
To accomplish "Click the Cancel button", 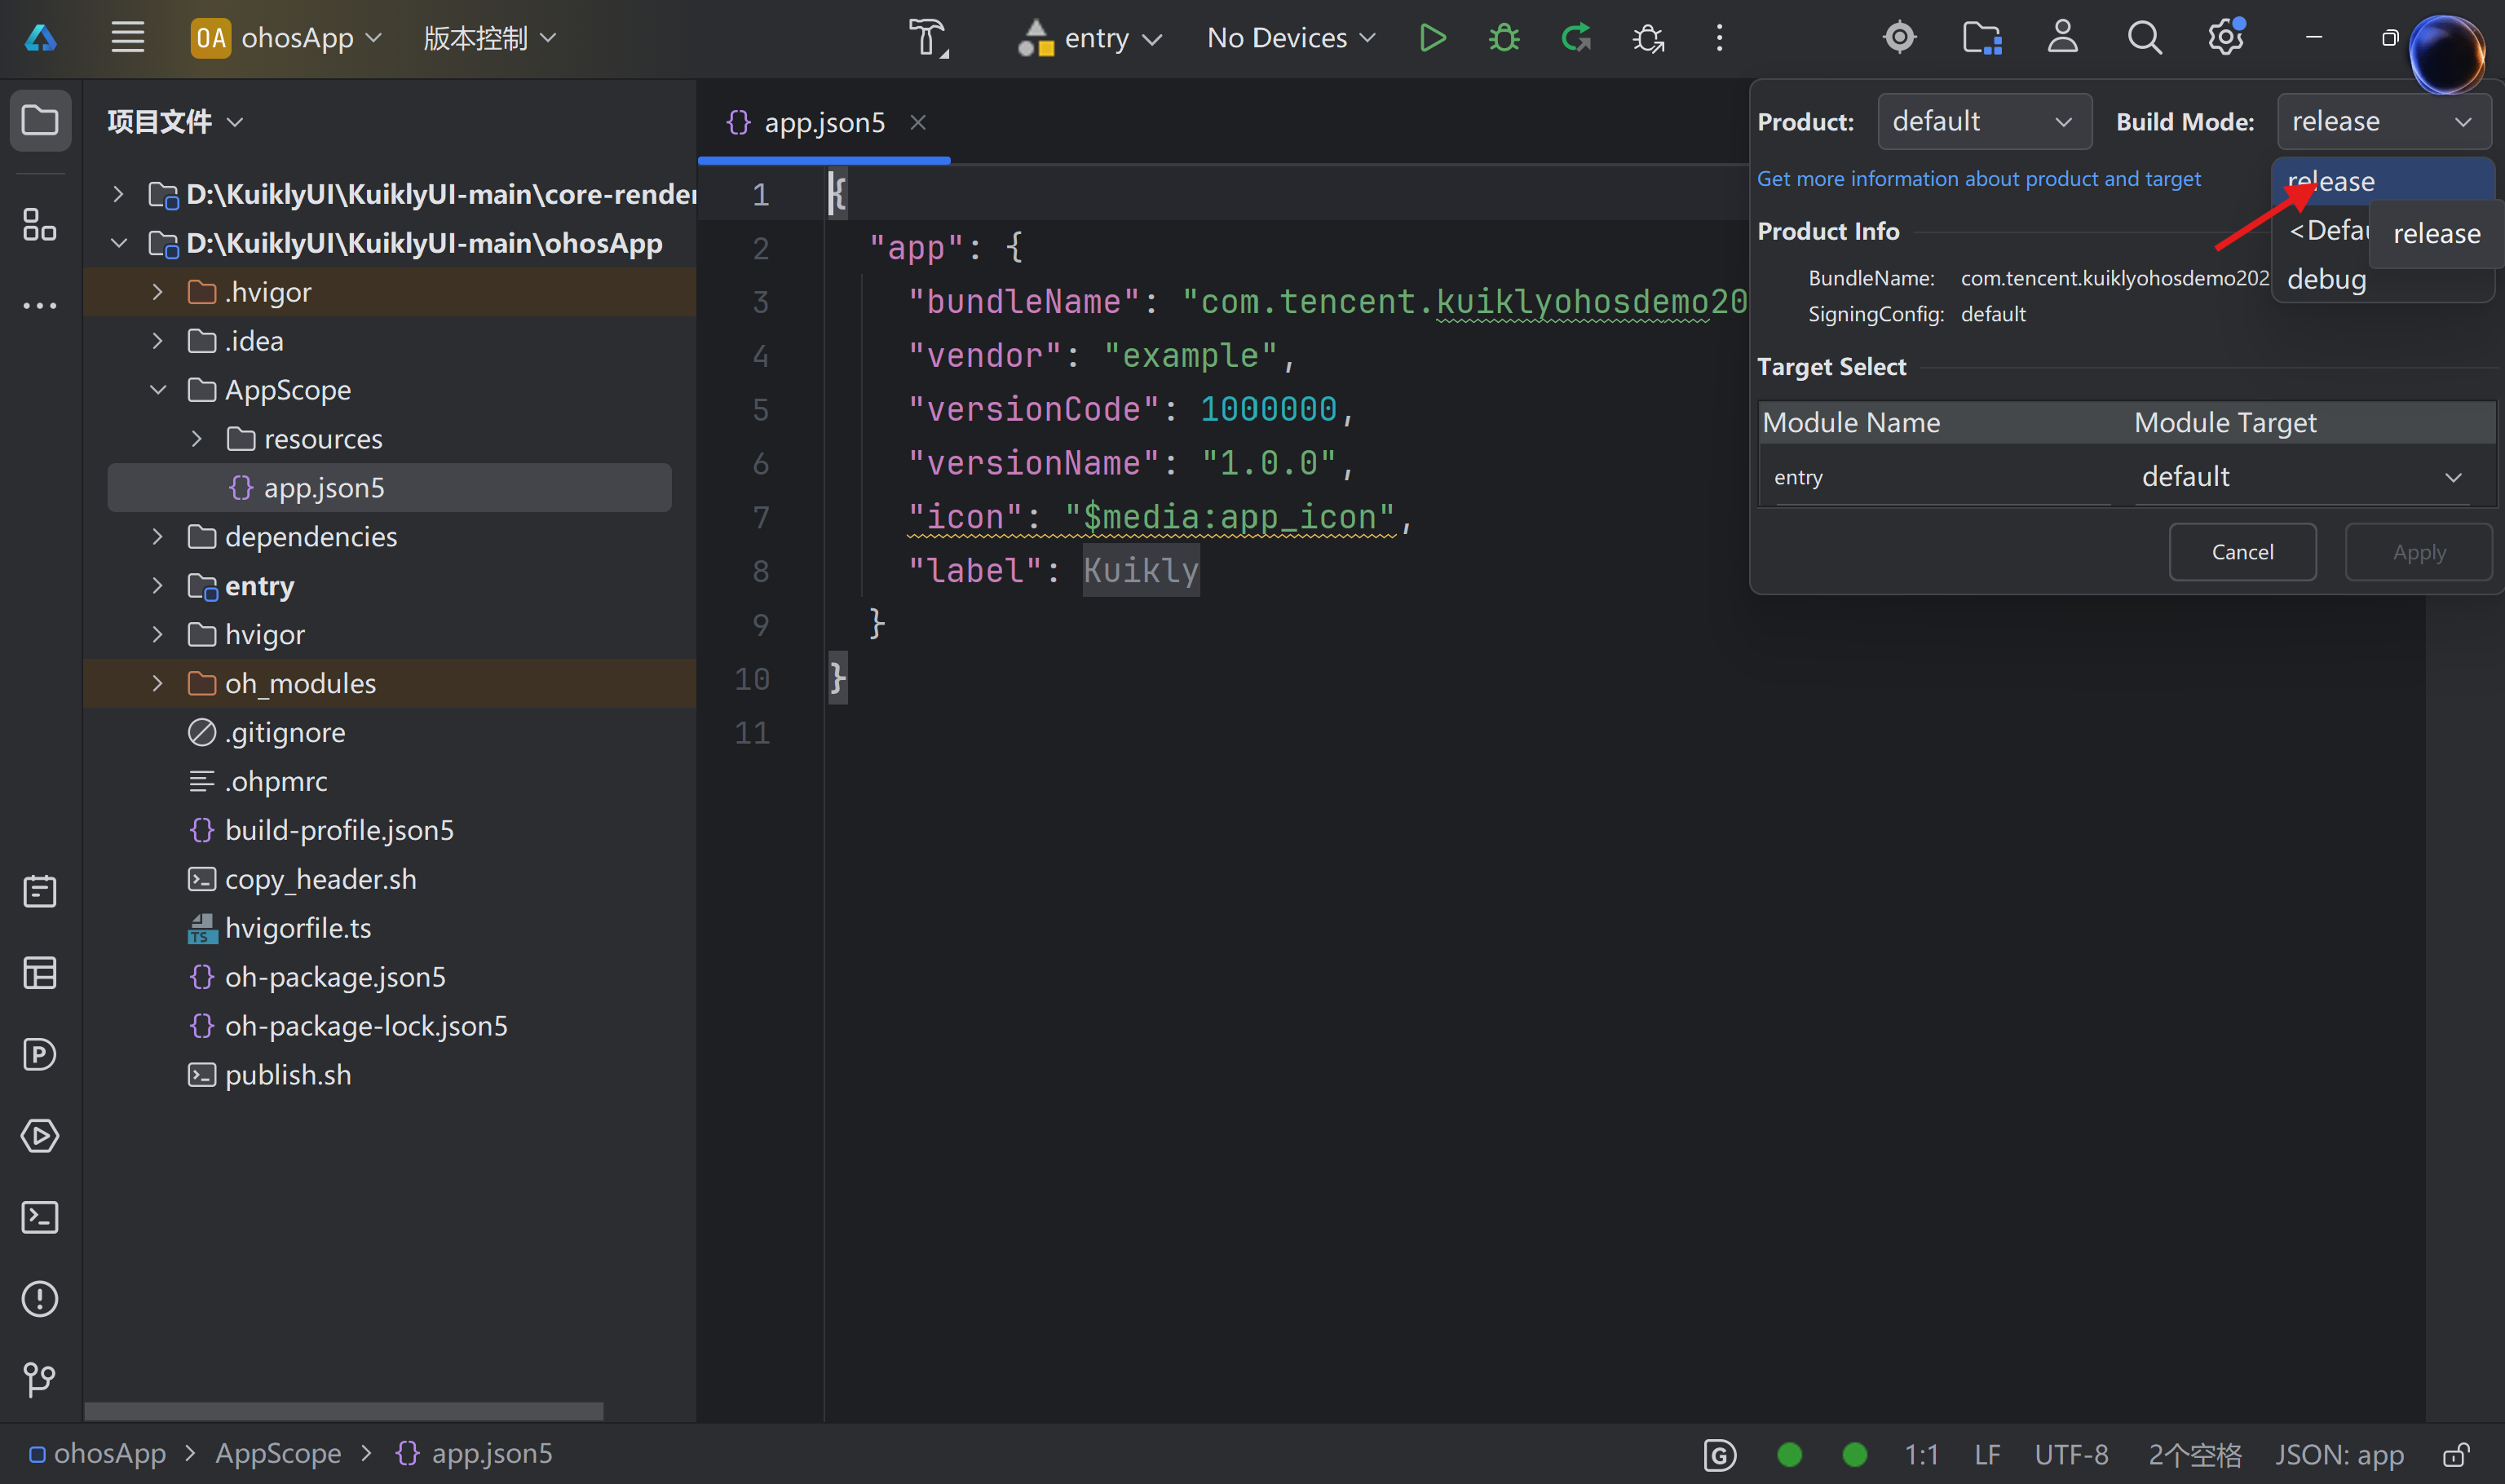I will click(2242, 552).
